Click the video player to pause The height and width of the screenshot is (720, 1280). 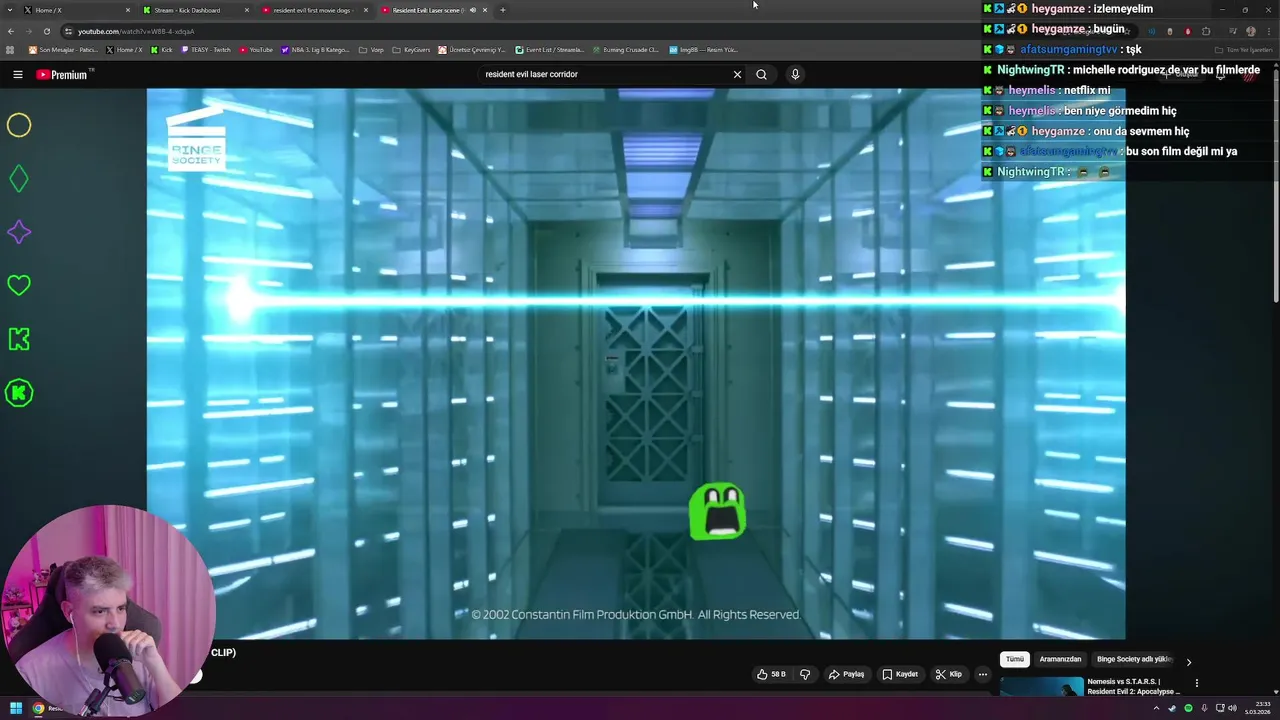636,363
